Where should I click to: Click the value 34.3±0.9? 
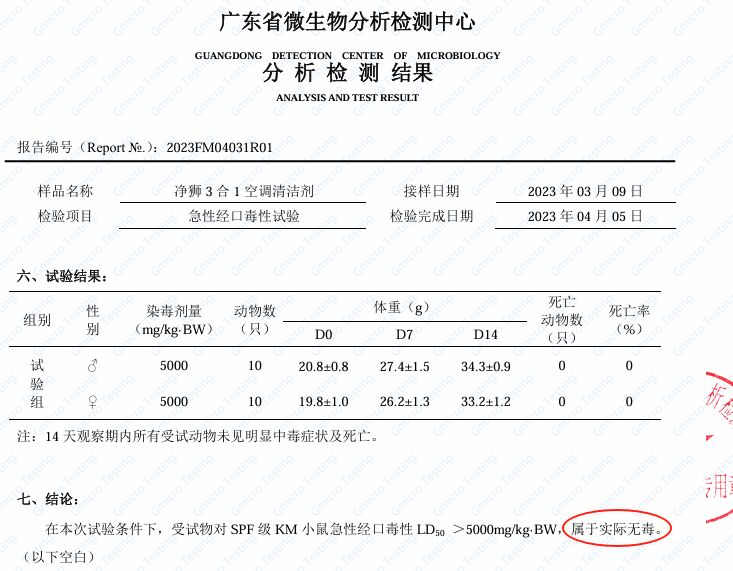(486, 367)
